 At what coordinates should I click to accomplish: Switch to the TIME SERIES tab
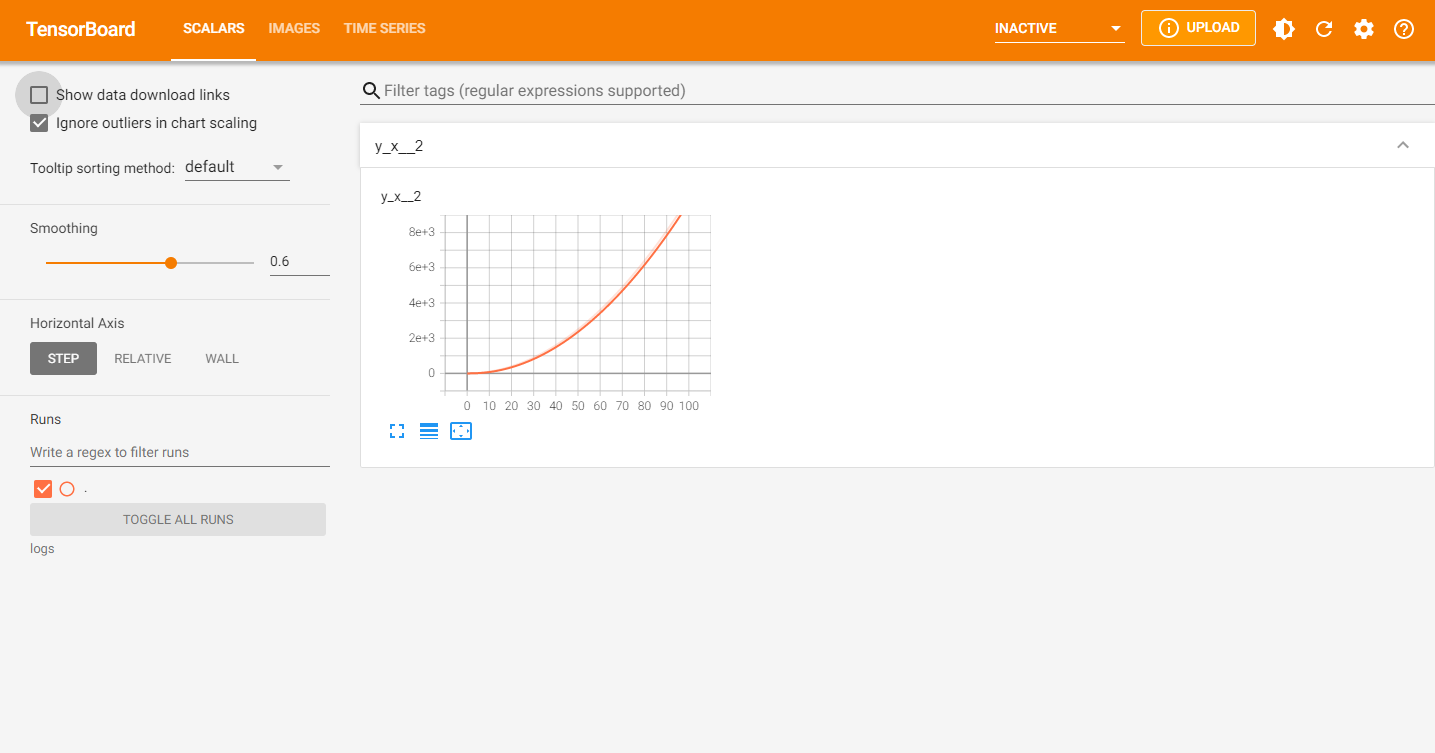click(384, 29)
